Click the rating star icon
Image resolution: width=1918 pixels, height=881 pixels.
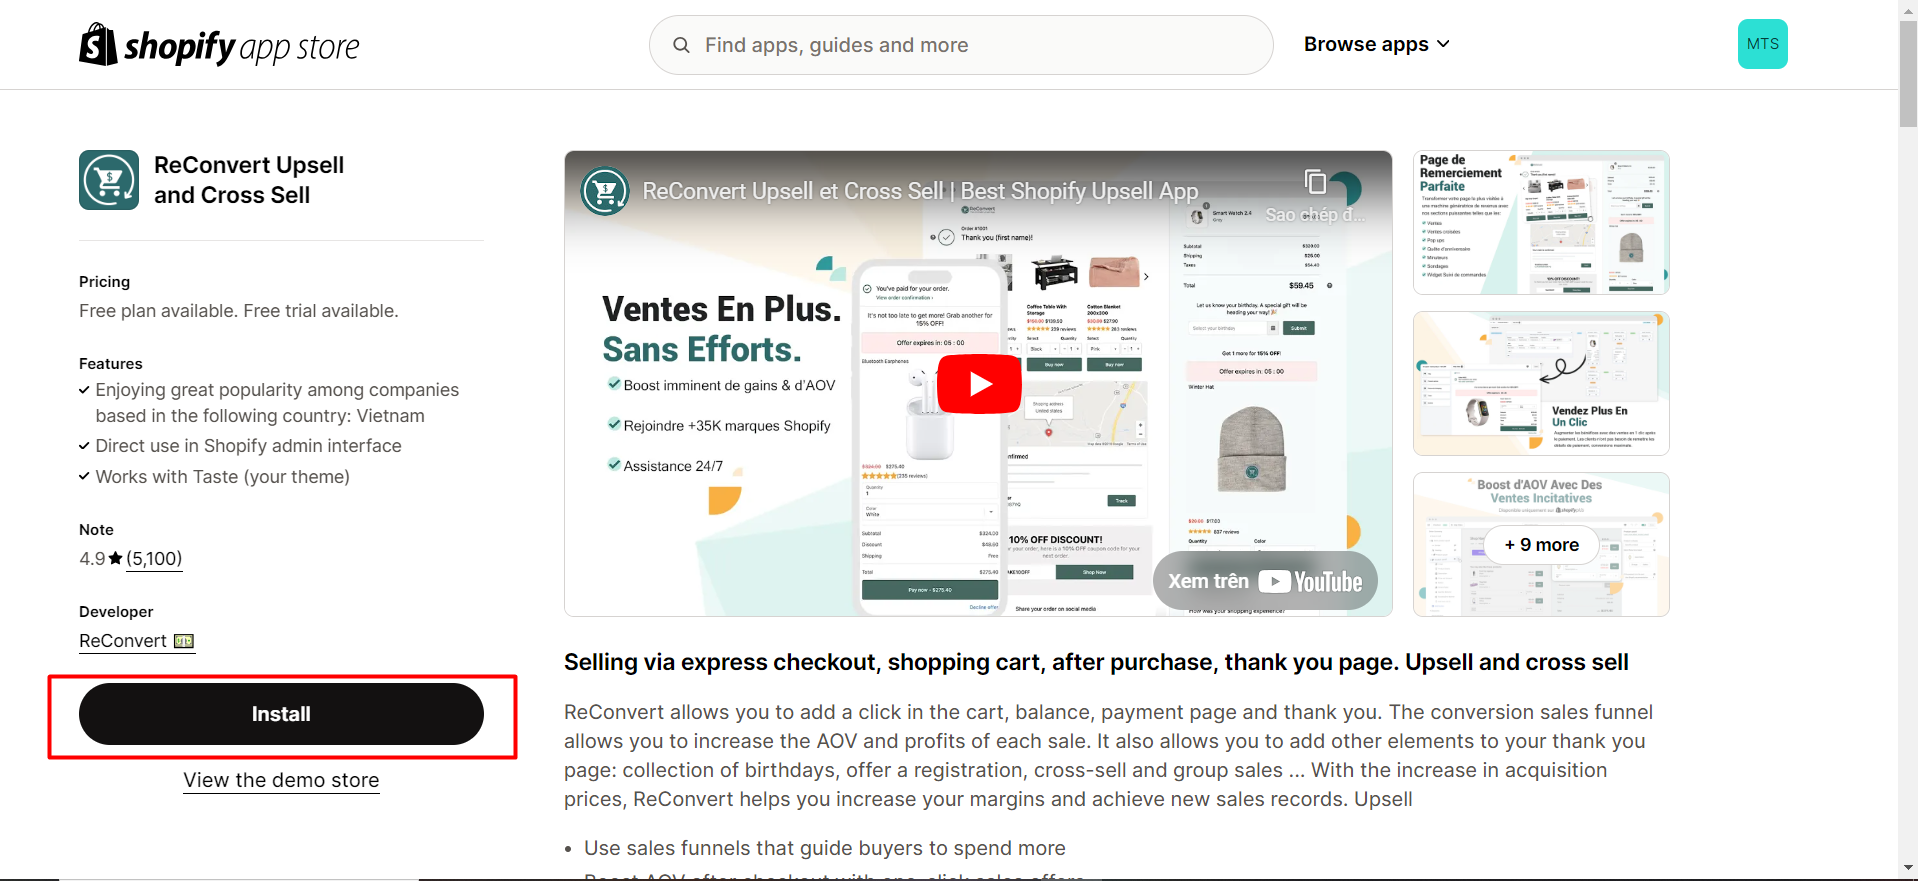point(116,558)
